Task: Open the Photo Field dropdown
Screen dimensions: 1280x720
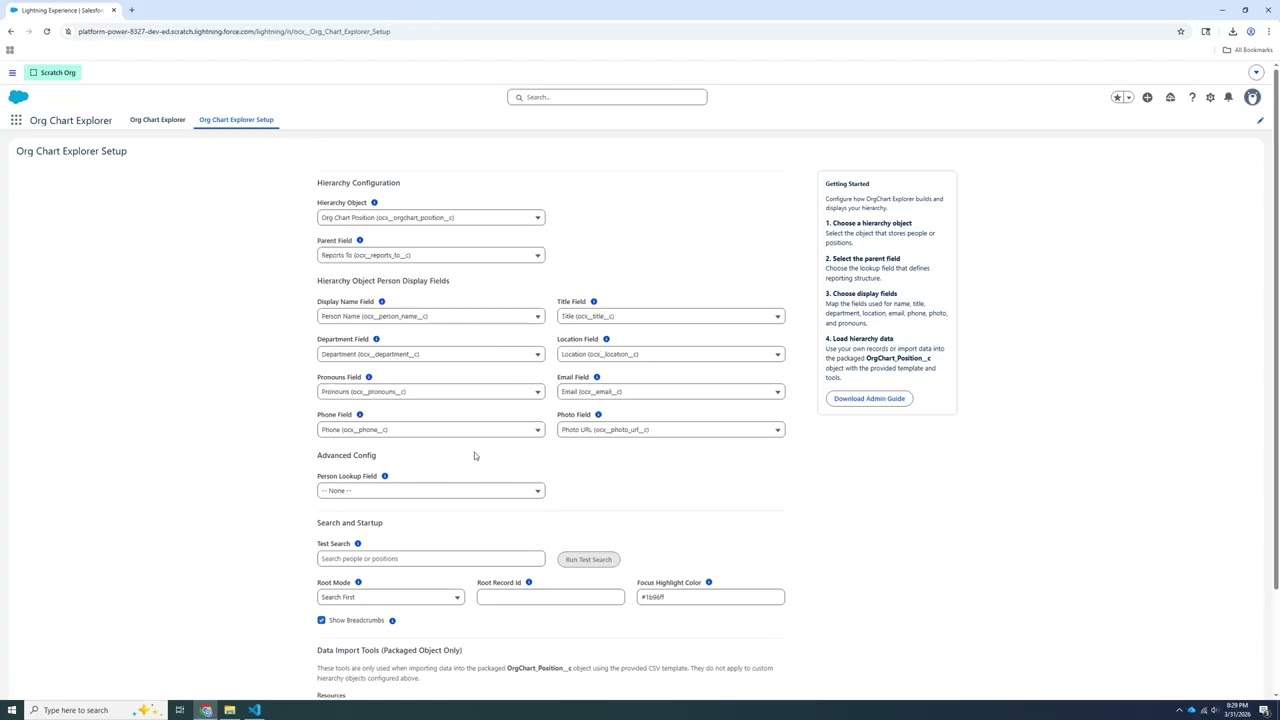Action: pos(671,430)
